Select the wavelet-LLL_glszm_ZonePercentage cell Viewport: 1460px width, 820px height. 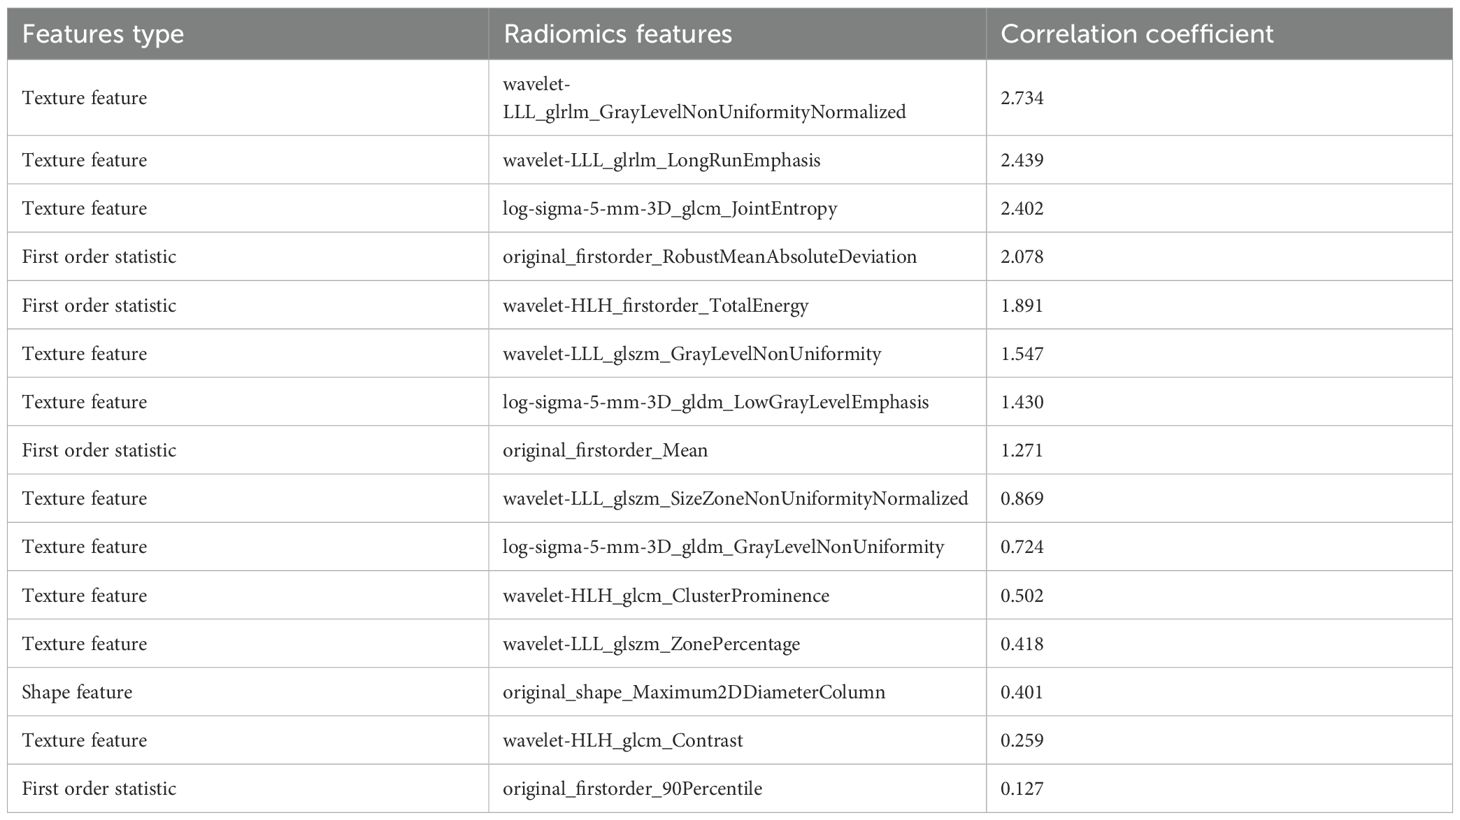pyautogui.click(x=651, y=644)
